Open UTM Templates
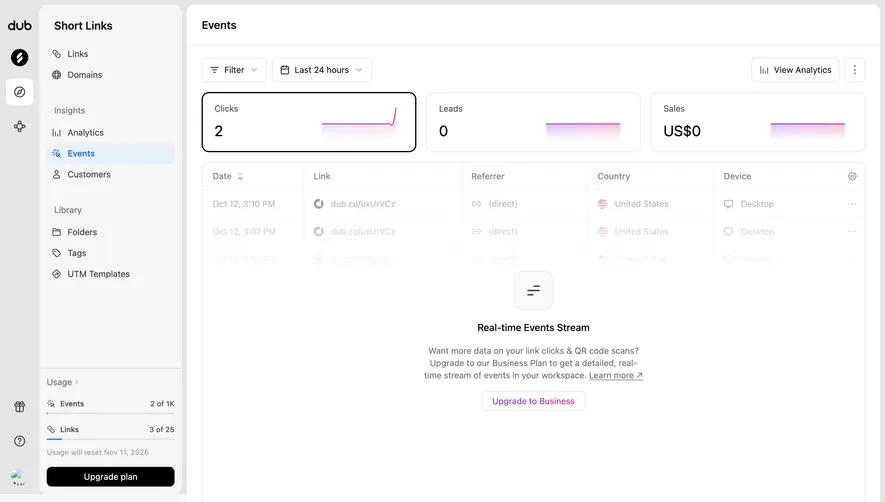The image size is (885, 502). (111, 274)
